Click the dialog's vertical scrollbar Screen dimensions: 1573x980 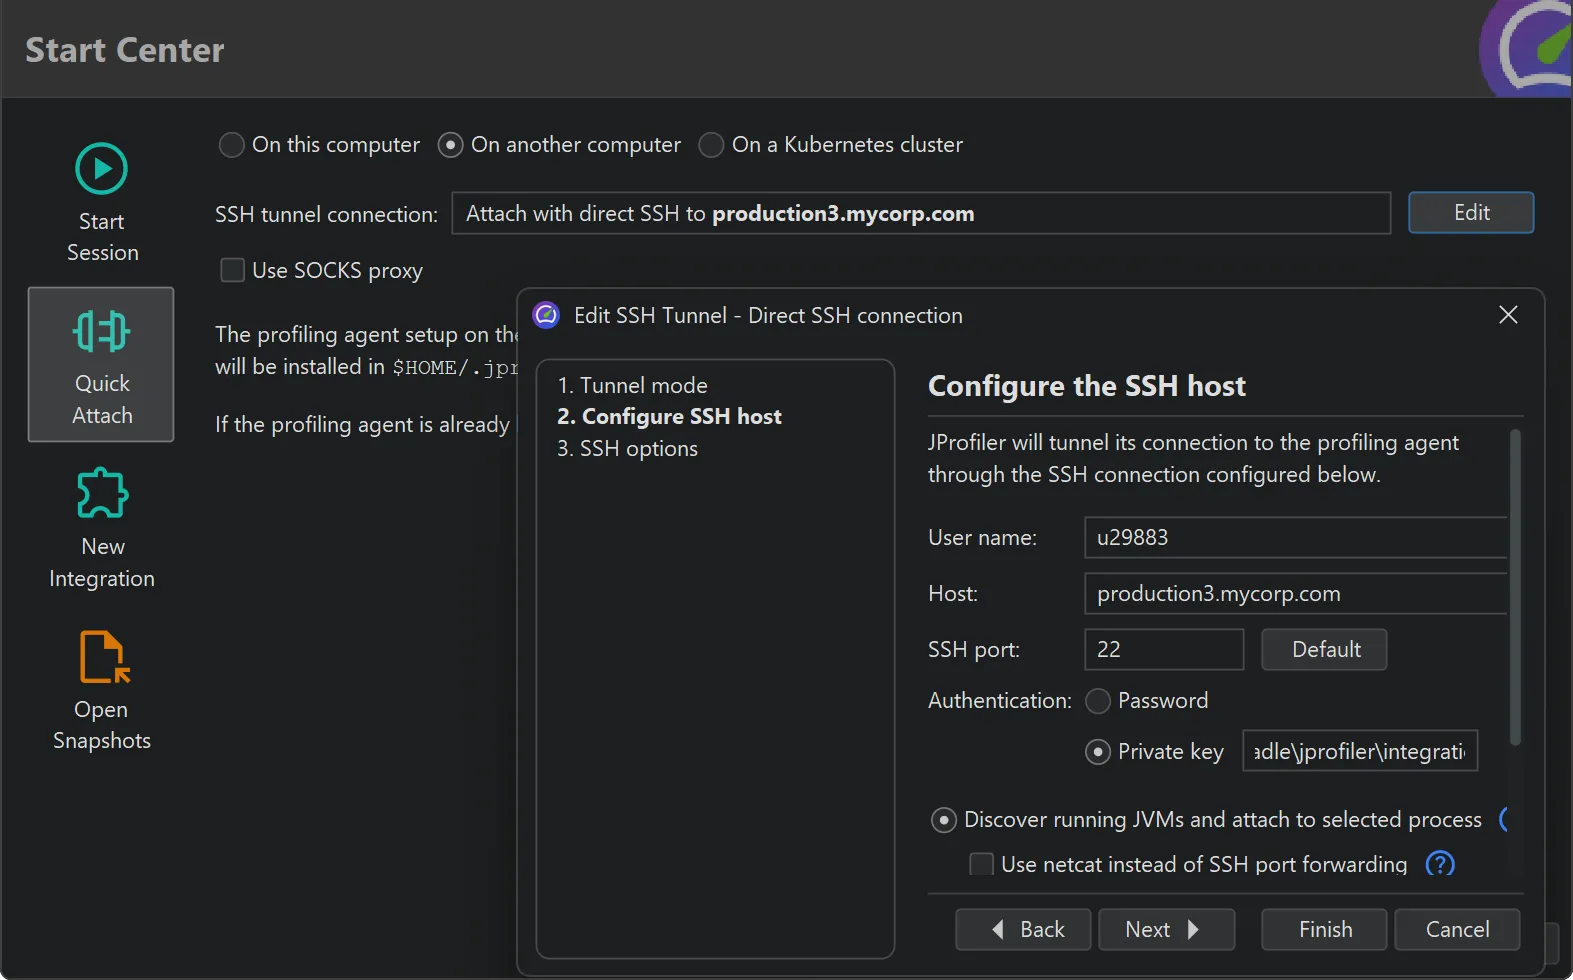(1515, 588)
